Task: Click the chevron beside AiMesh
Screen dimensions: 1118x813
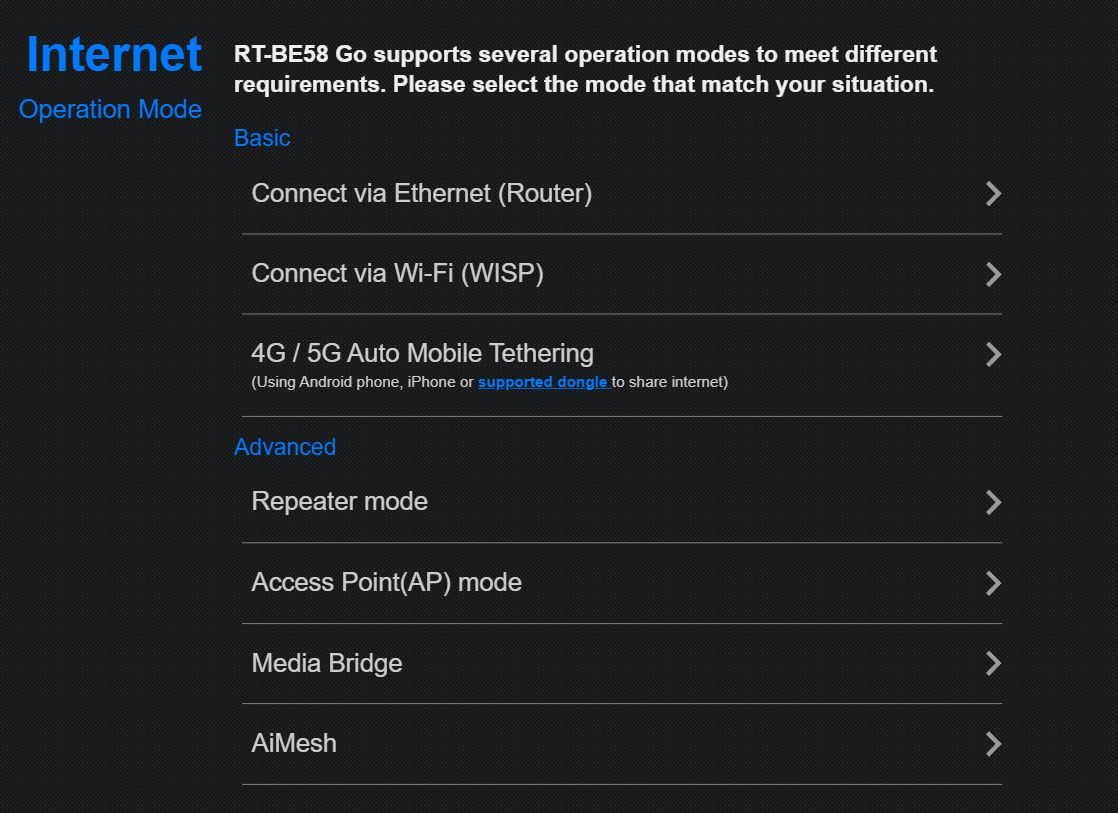Action: [x=993, y=743]
